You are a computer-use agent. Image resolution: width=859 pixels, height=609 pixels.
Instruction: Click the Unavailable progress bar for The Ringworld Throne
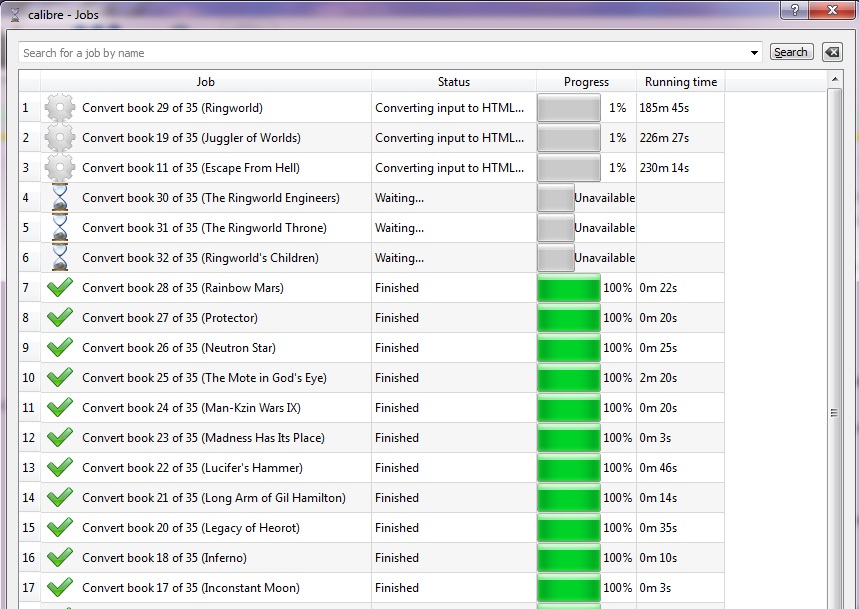556,228
